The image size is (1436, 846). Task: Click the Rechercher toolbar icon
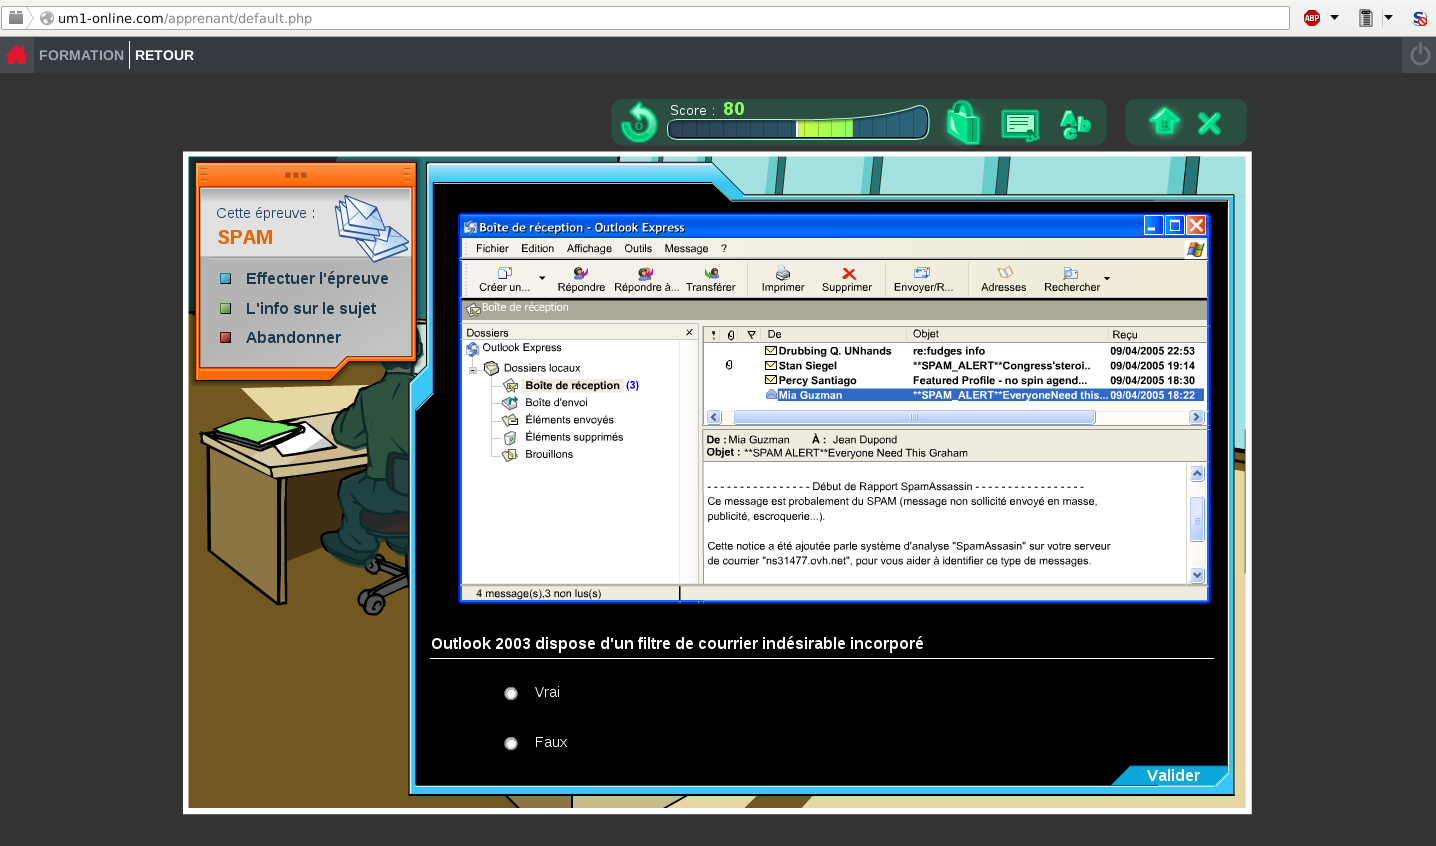point(1071,279)
